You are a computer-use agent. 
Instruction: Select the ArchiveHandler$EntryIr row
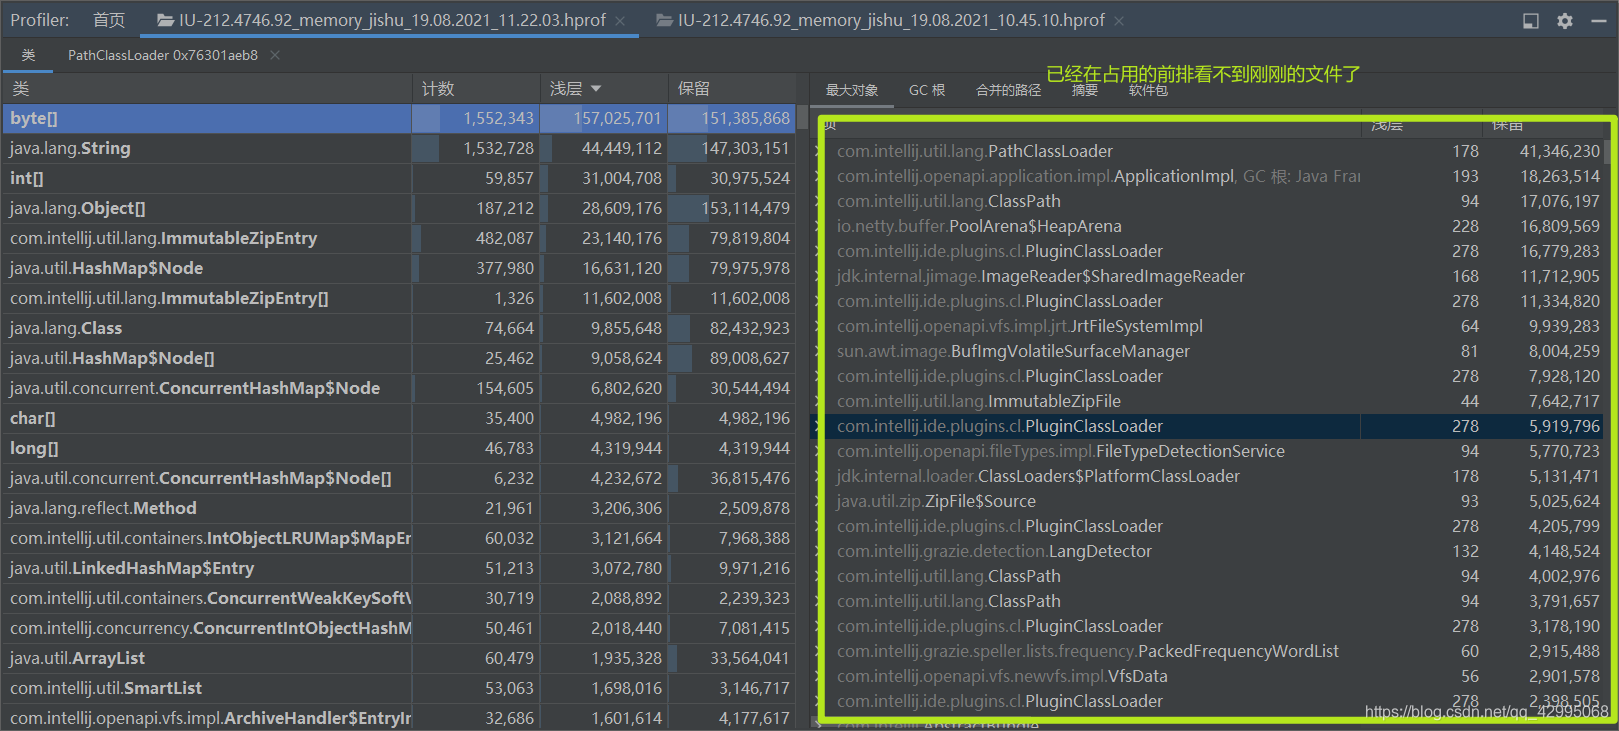pos(399,717)
